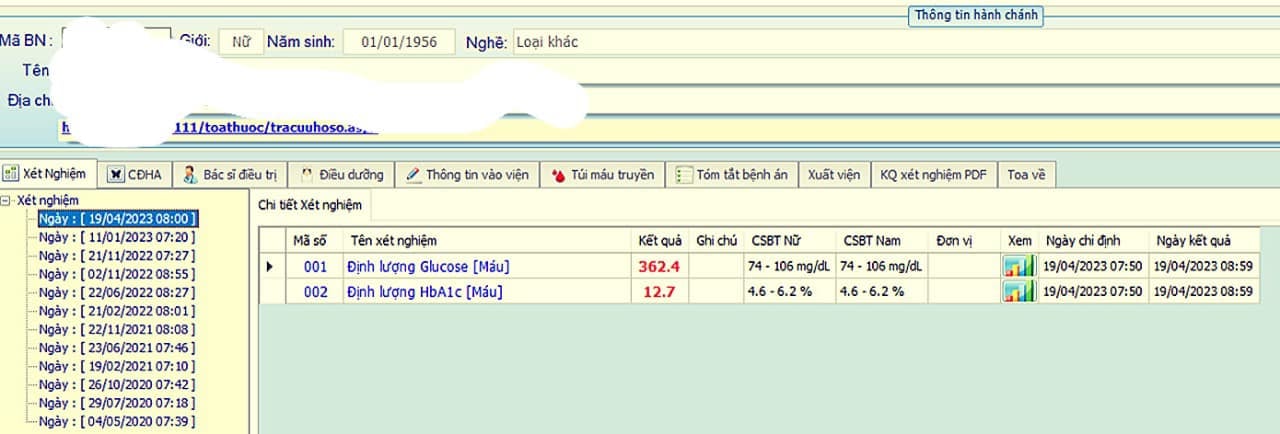Select tree date 19/04/2023 08:00

click(117, 219)
